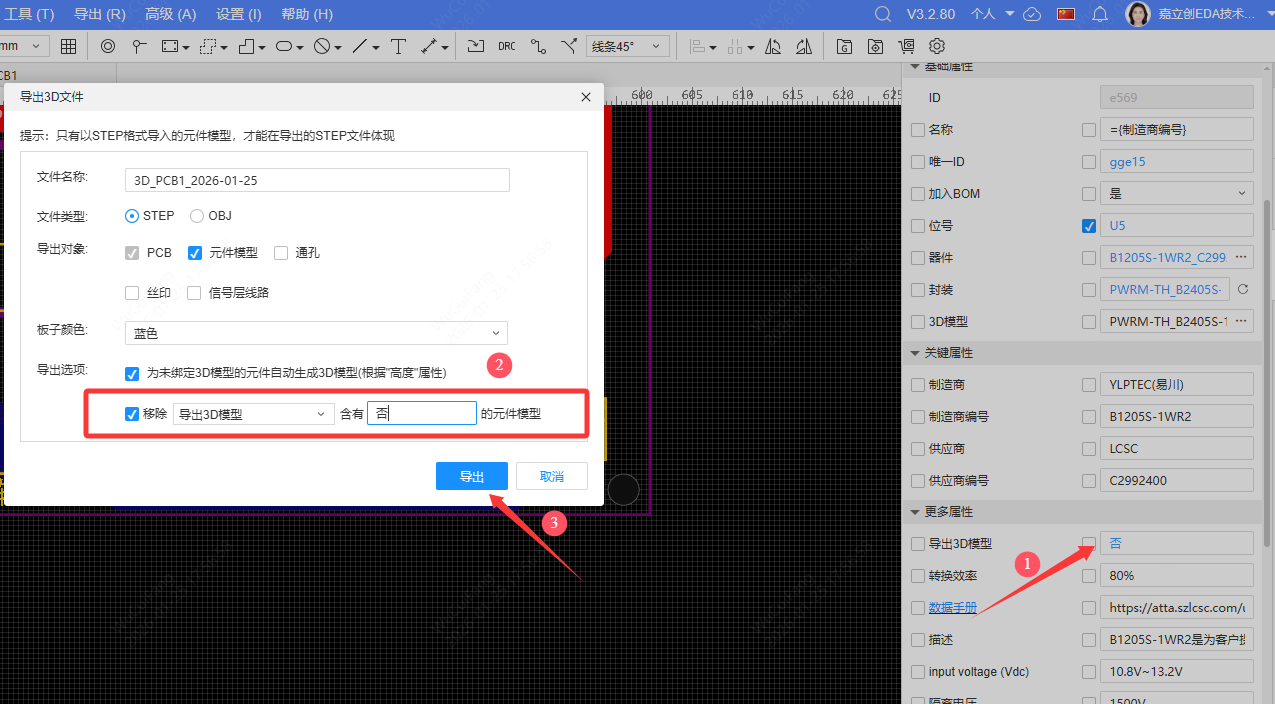The width and height of the screenshot is (1275, 704).
Task: Click the file name input field
Action: coord(316,179)
